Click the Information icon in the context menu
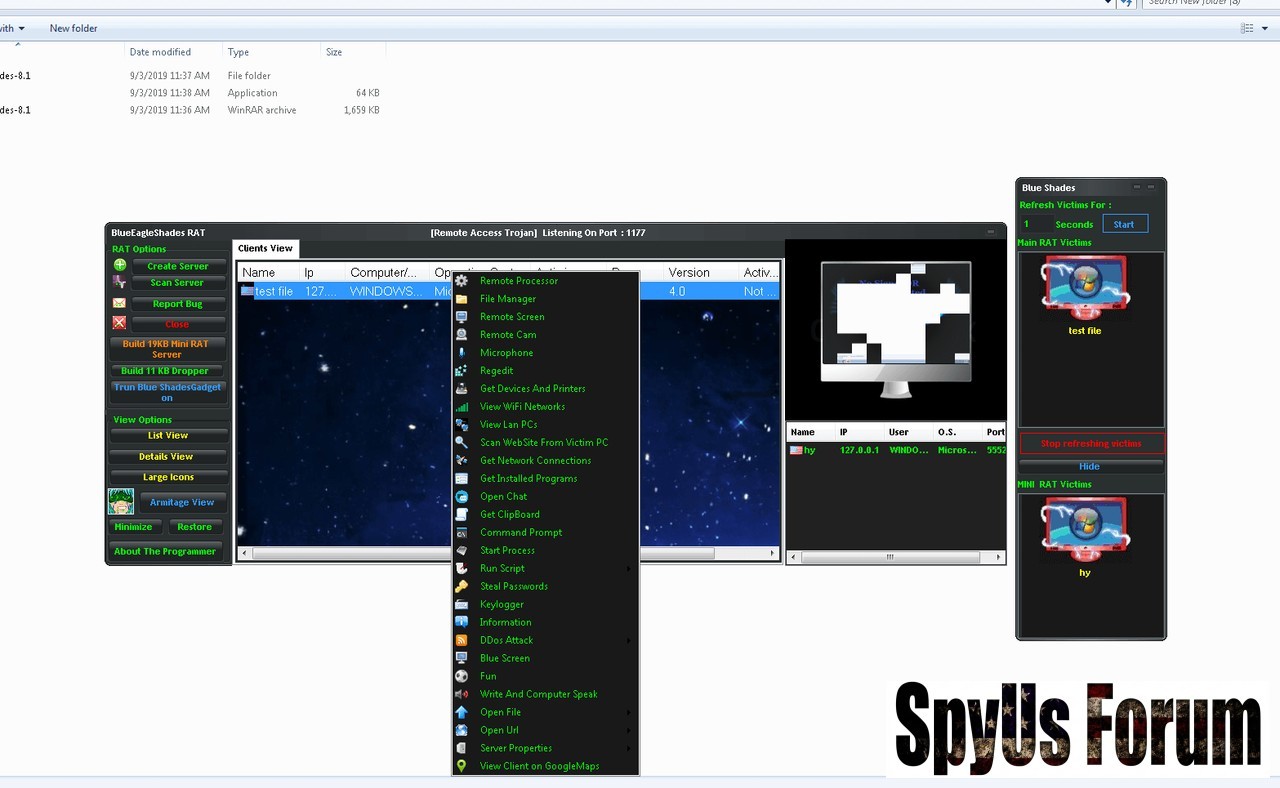This screenshot has width=1280, height=788. pyautogui.click(x=461, y=622)
